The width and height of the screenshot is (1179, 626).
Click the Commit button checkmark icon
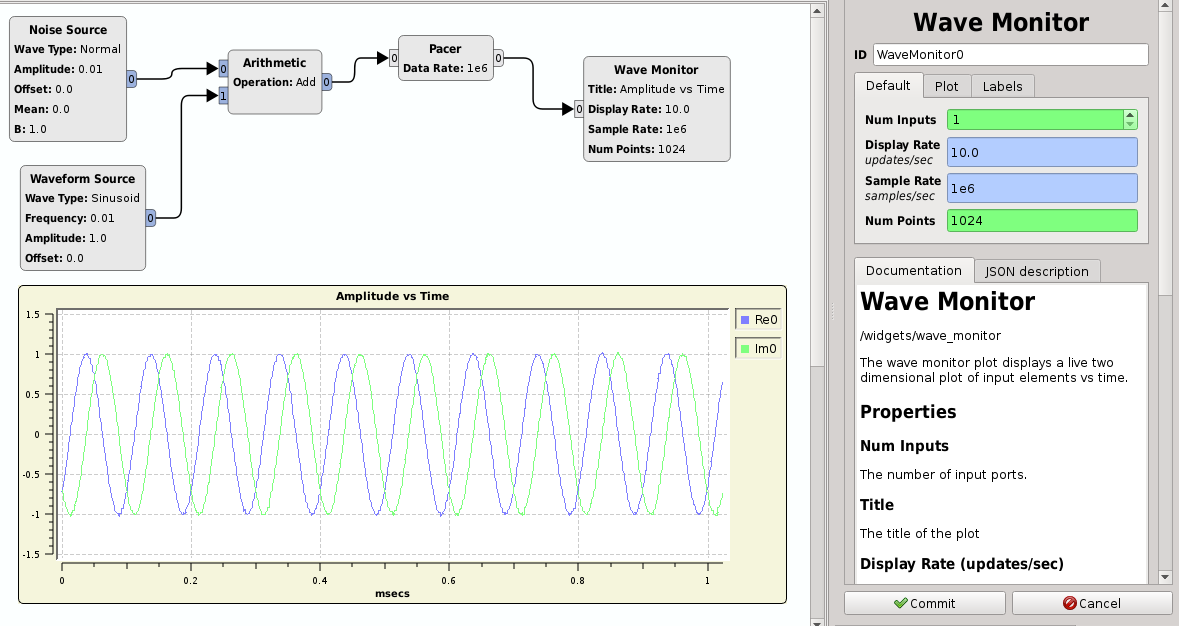[900, 603]
